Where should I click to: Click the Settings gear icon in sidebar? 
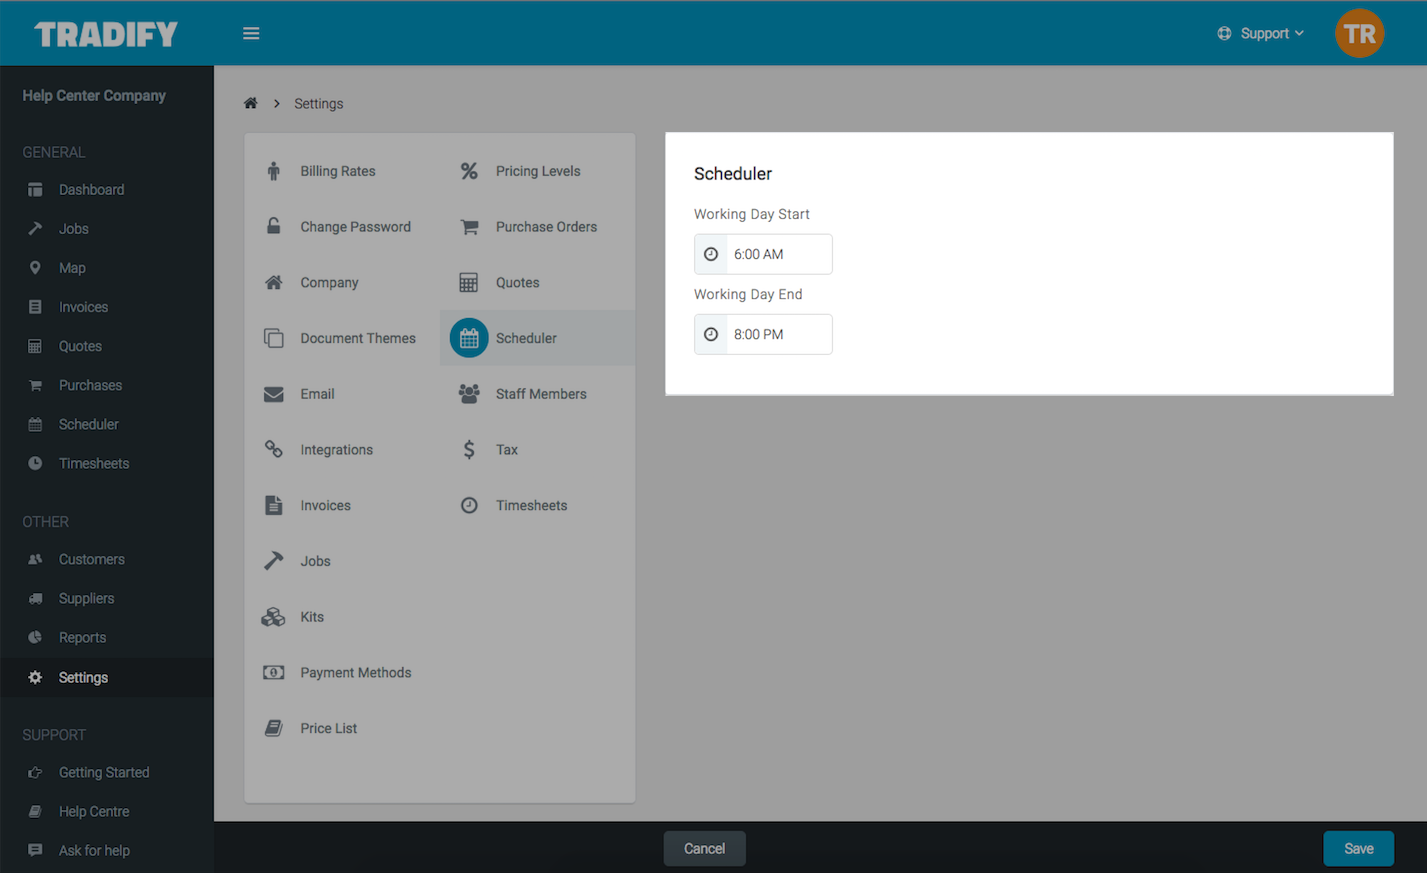pos(35,677)
